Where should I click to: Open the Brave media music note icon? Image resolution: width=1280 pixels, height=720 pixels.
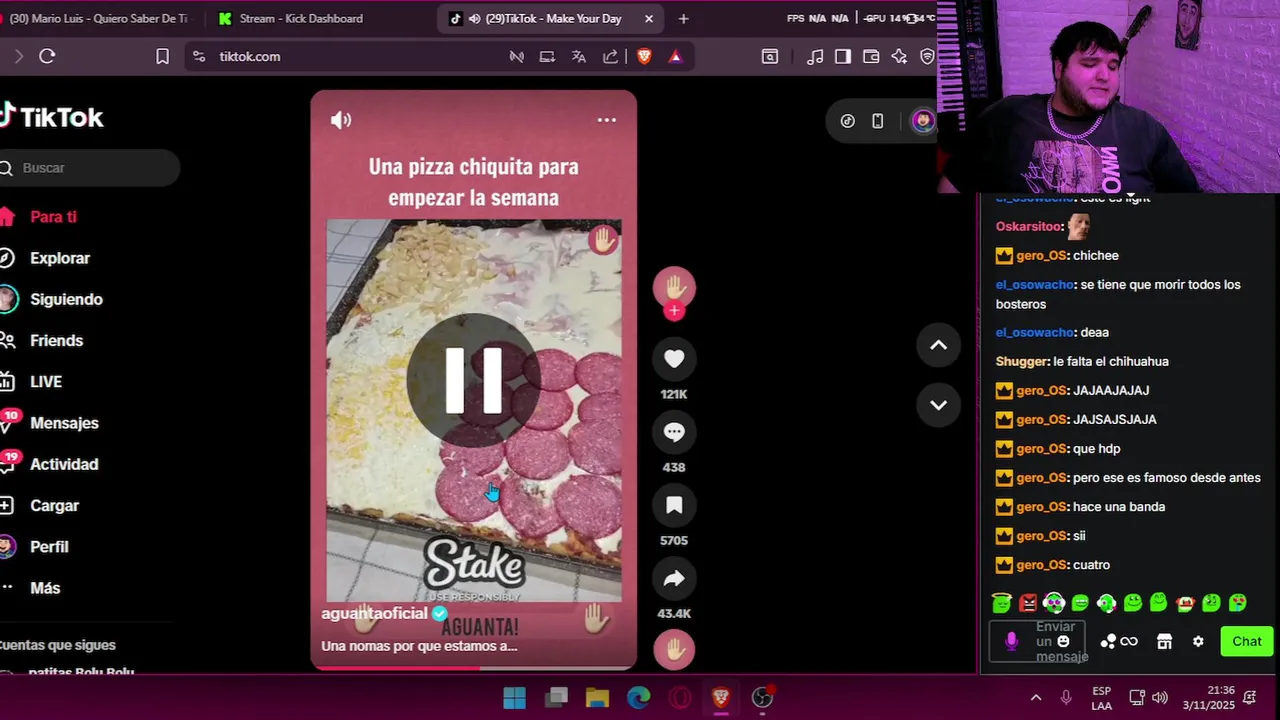coord(815,57)
